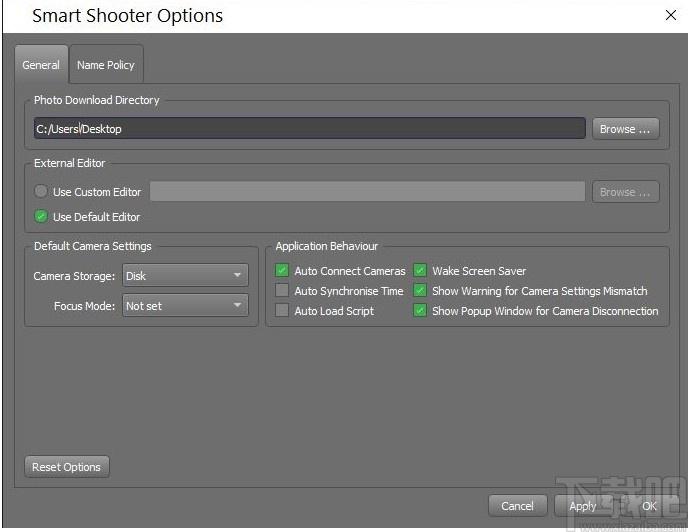
Task: Open the Camera Storage dropdown
Action: coord(185,276)
